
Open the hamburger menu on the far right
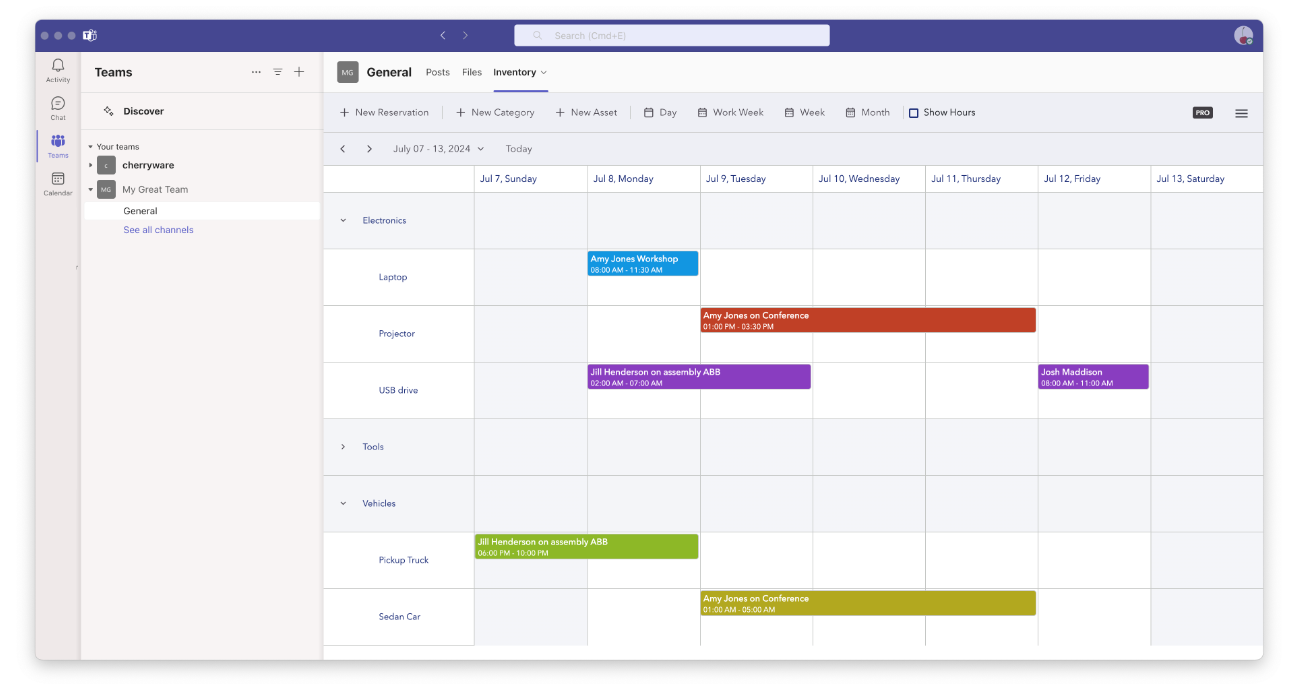(1241, 113)
